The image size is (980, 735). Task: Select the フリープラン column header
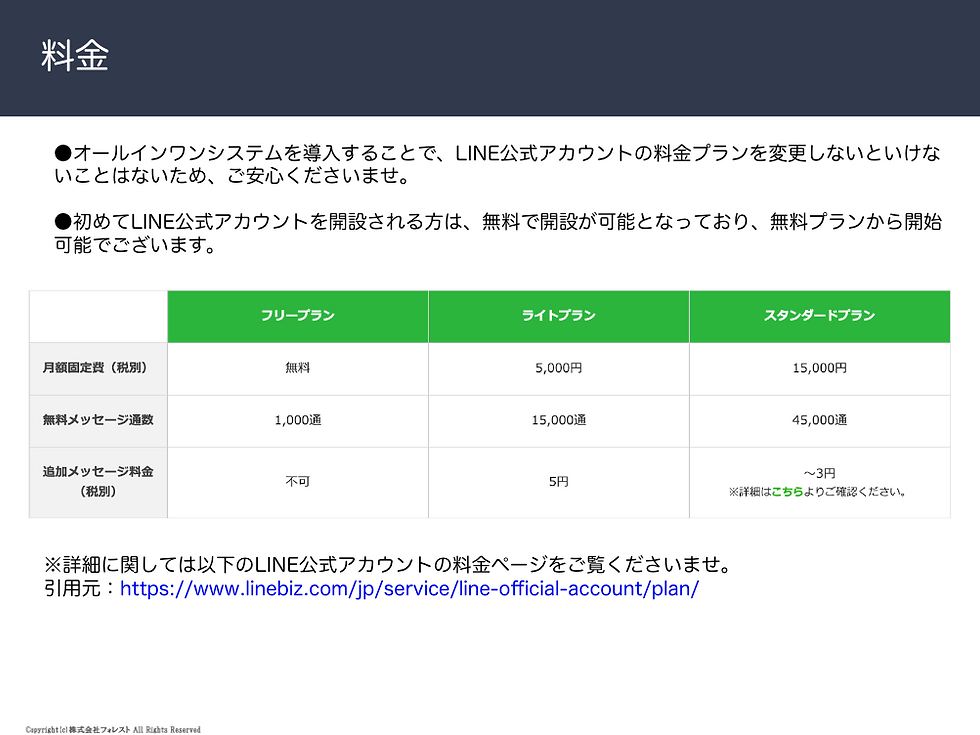click(x=297, y=316)
